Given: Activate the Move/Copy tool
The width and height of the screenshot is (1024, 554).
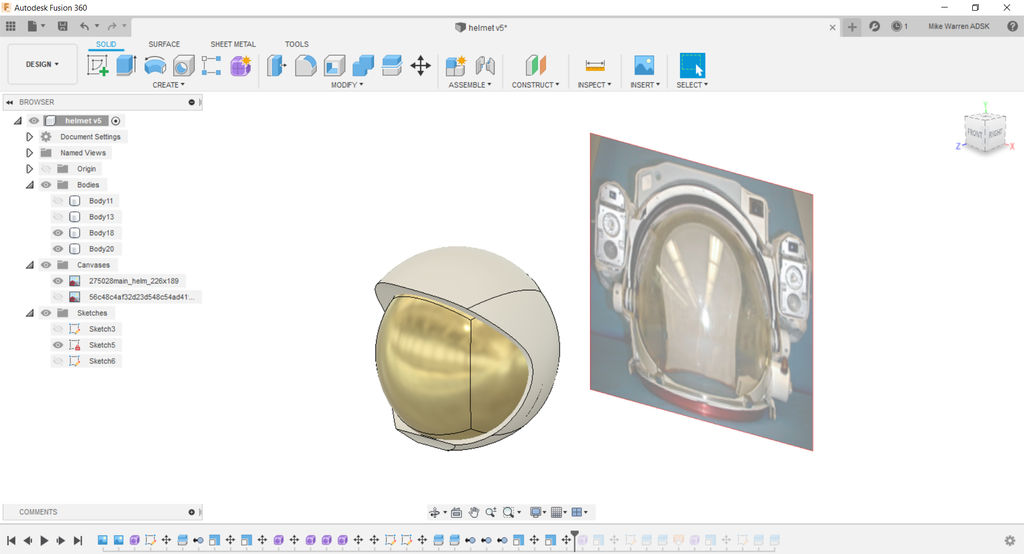Looking at the screenshot, I should click(x=421, y=65).
